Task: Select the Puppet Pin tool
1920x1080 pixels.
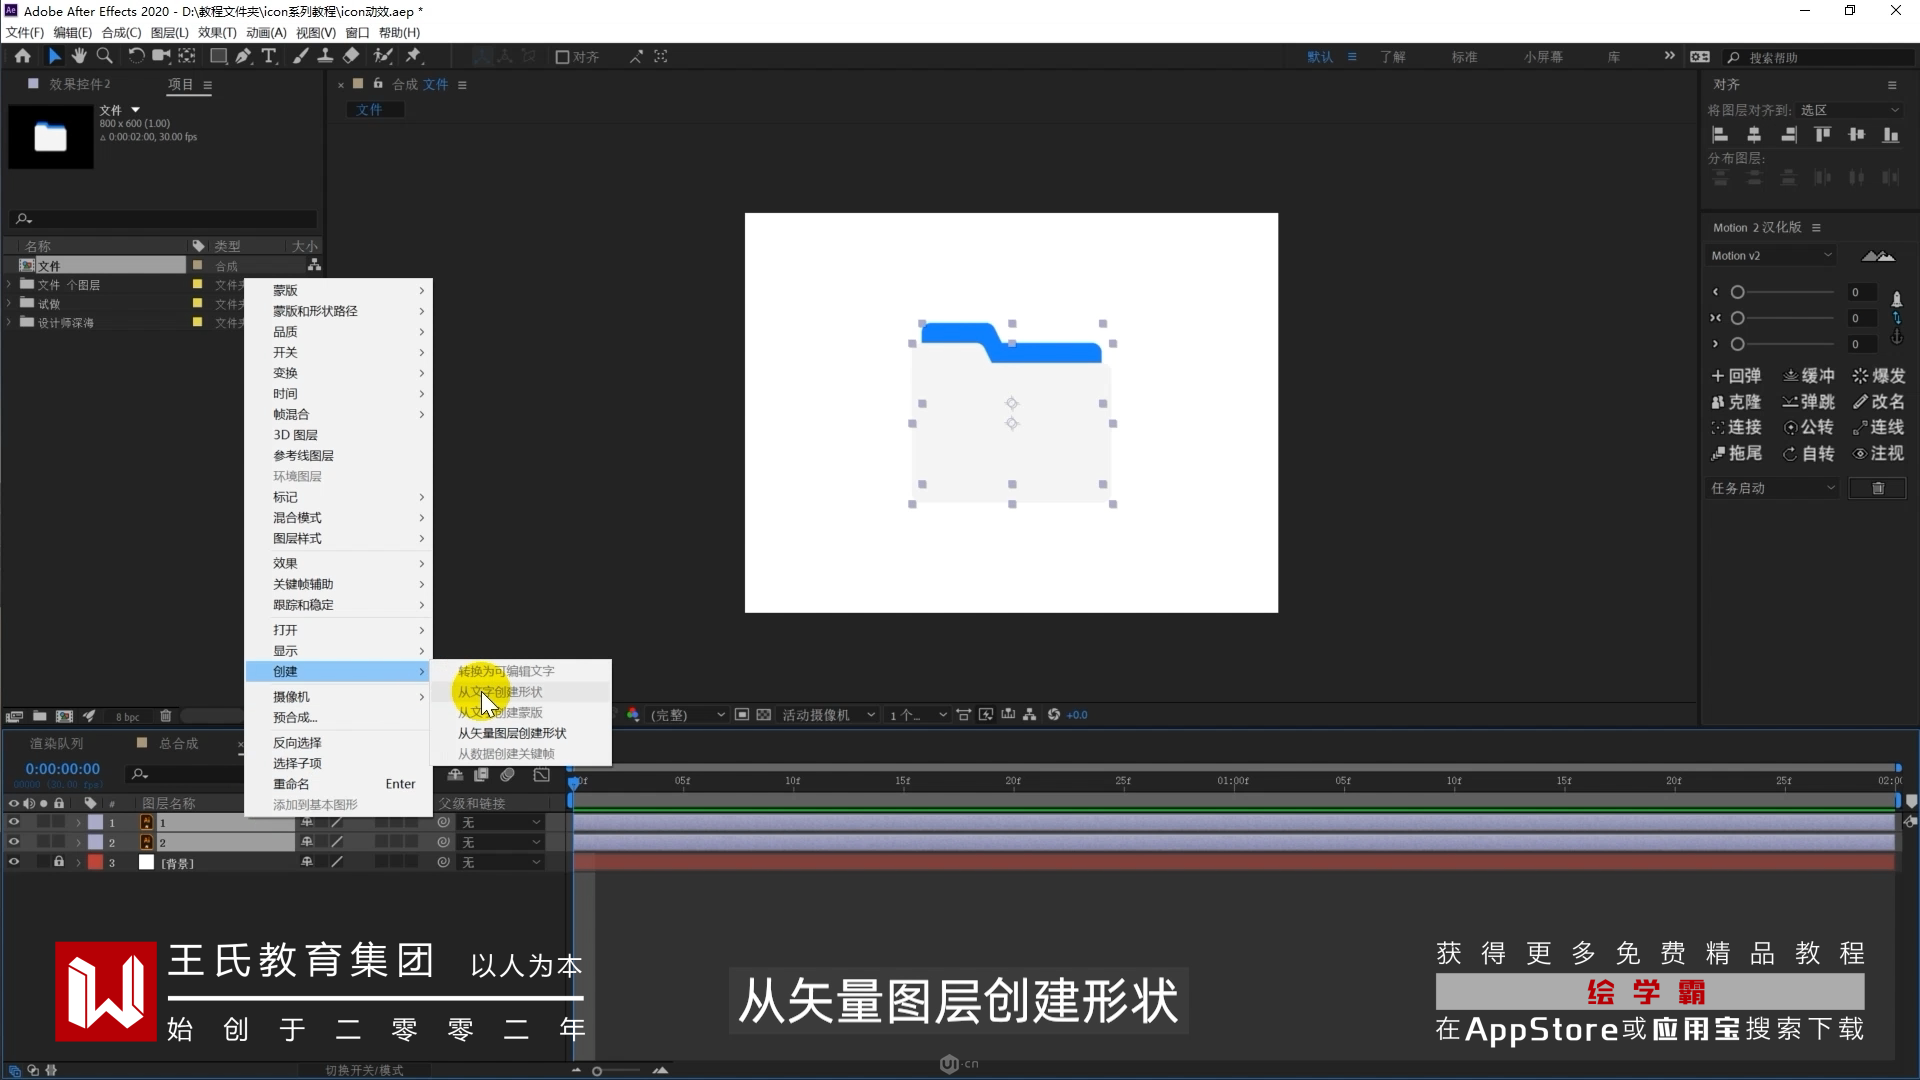Action: [414, 57]
